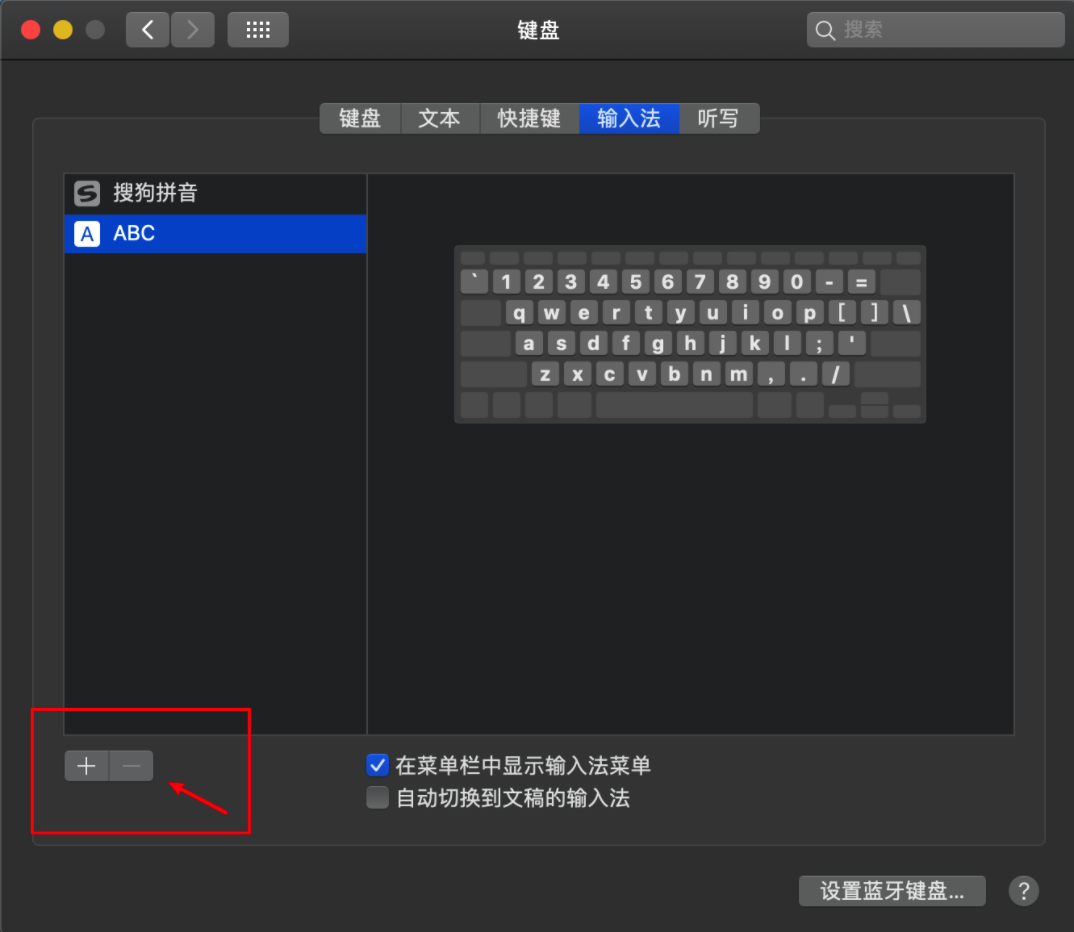Select the 听写 tab
Image resolution: width=1074 pixels, height=932 pixels.
(718, 118)
